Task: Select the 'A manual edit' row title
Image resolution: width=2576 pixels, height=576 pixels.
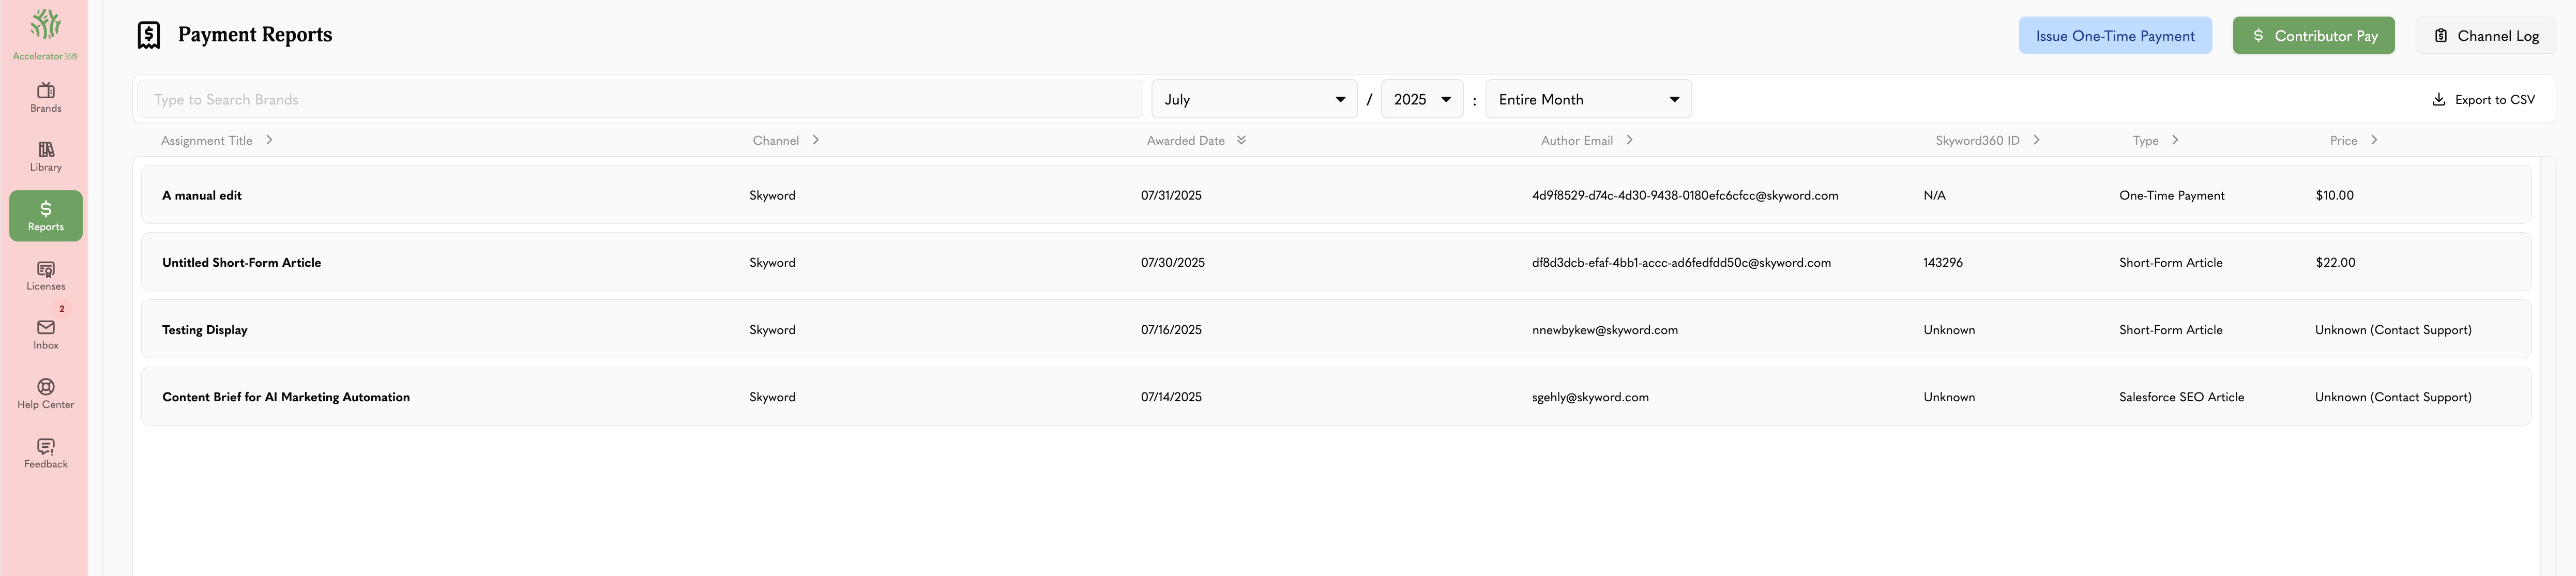Action: click(x=202, y=195)
